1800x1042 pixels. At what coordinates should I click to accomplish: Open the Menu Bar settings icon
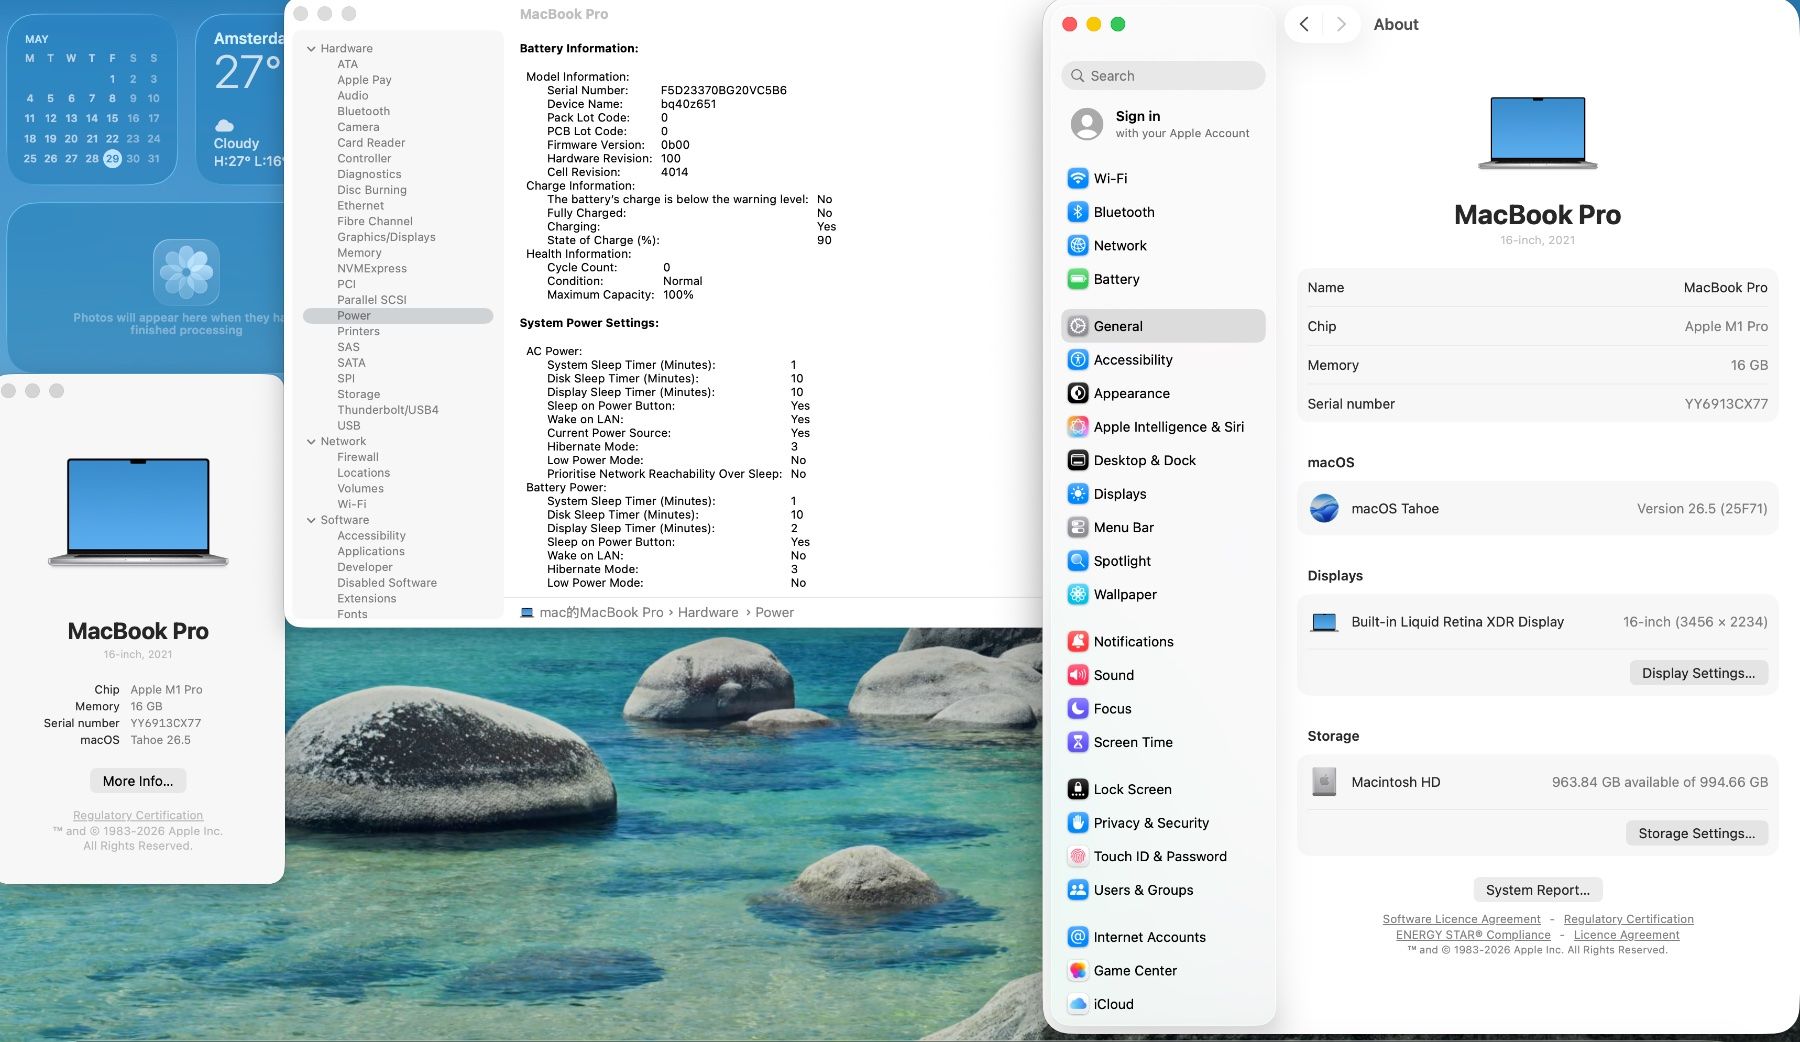pos(1078,527)
